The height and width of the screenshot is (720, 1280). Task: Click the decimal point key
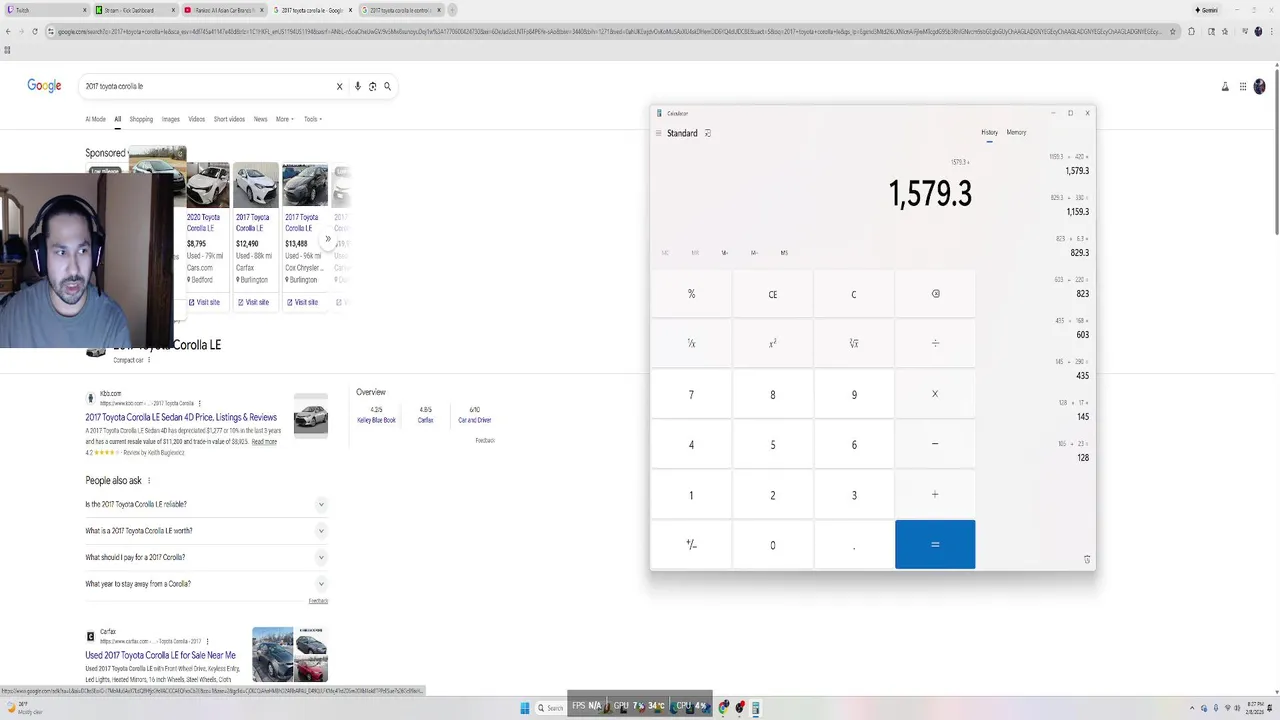854,545
